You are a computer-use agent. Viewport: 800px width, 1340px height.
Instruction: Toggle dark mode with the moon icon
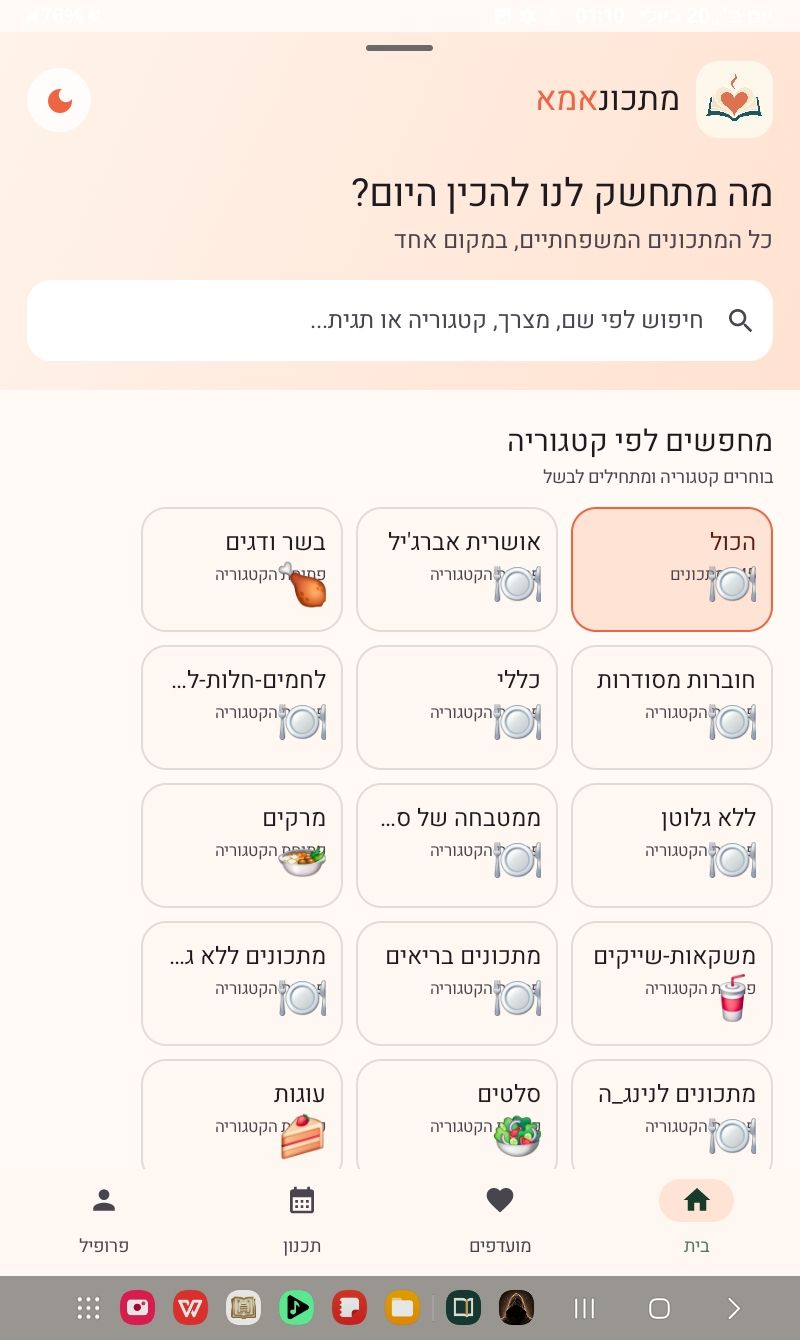tap(59, 100)
